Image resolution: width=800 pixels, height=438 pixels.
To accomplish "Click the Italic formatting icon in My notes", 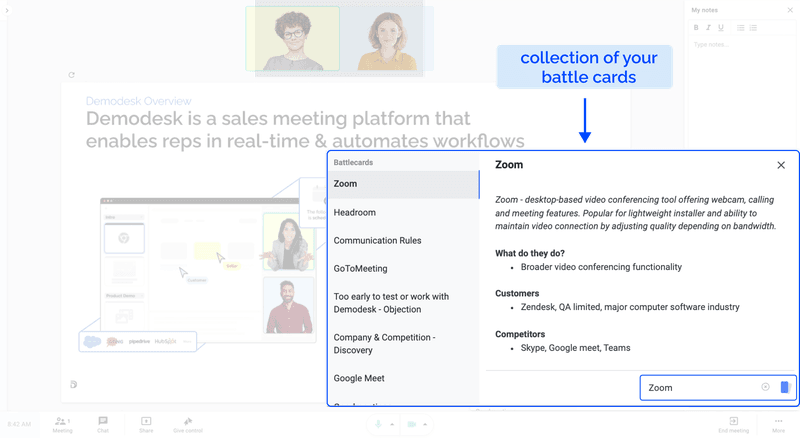I will pyautogui.click(x=708, y=28).
